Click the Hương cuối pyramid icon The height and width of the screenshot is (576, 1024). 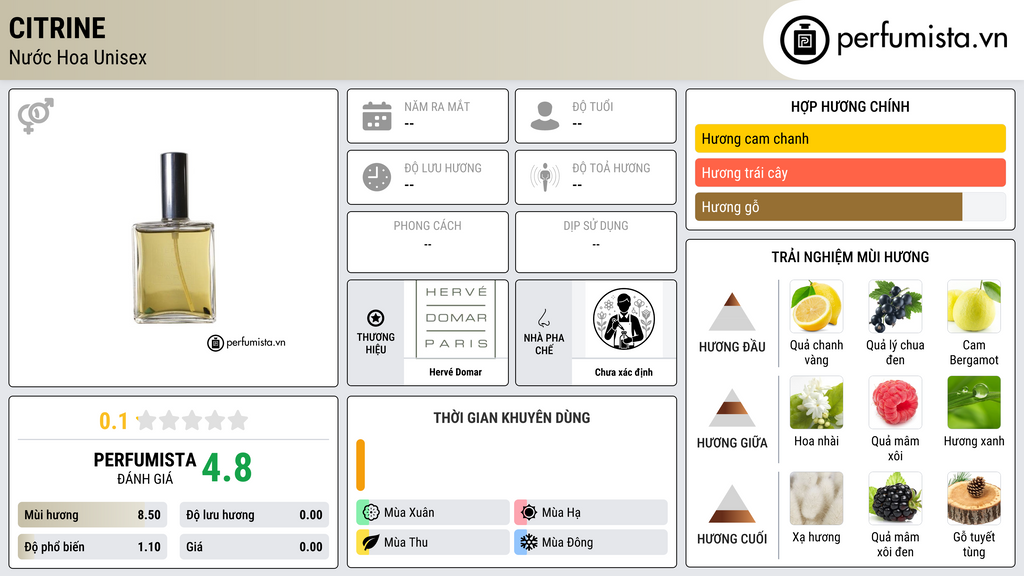(x=732, y=504)
